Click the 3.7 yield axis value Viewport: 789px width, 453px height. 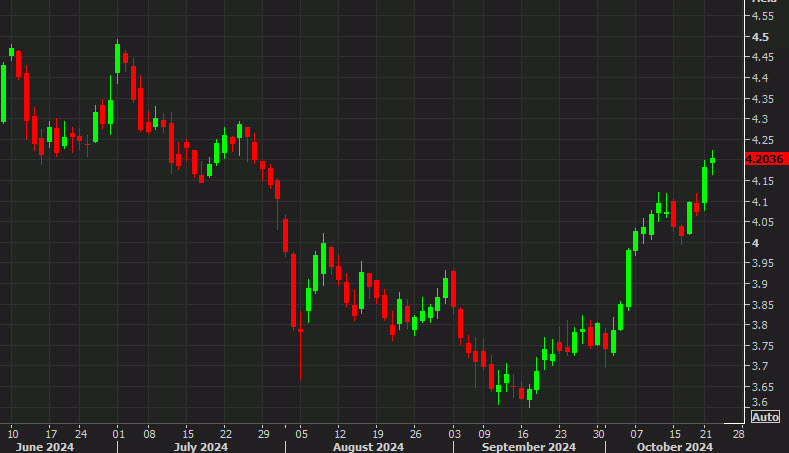760,366
